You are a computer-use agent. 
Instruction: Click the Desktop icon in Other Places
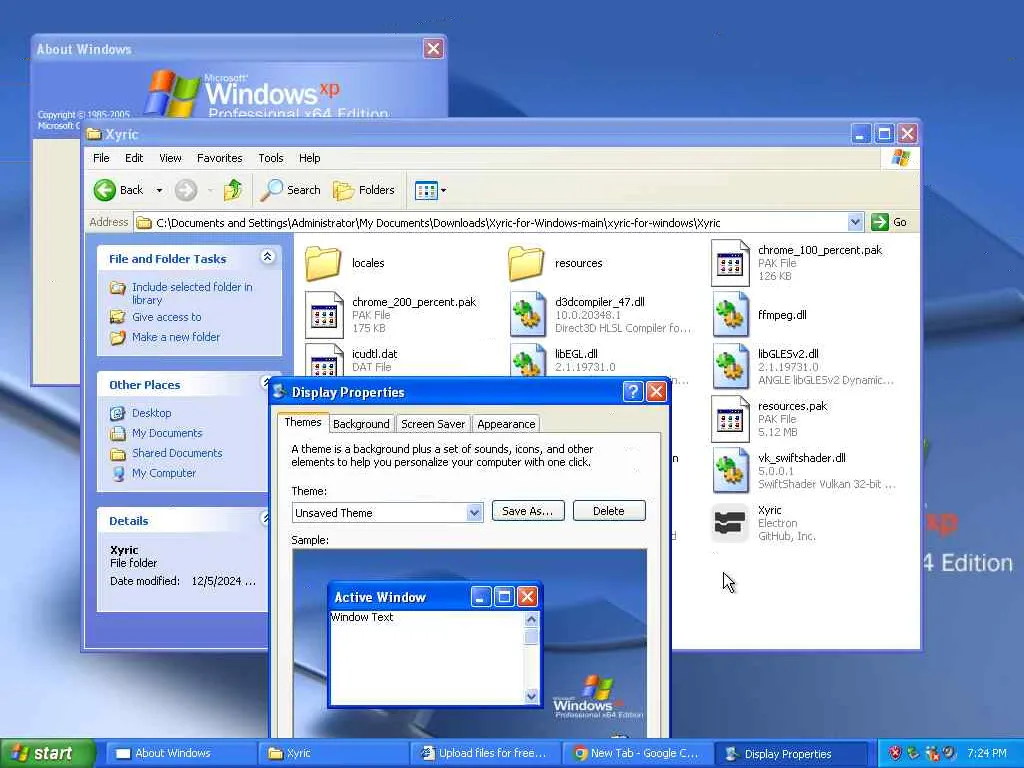(x=118, y=413)
